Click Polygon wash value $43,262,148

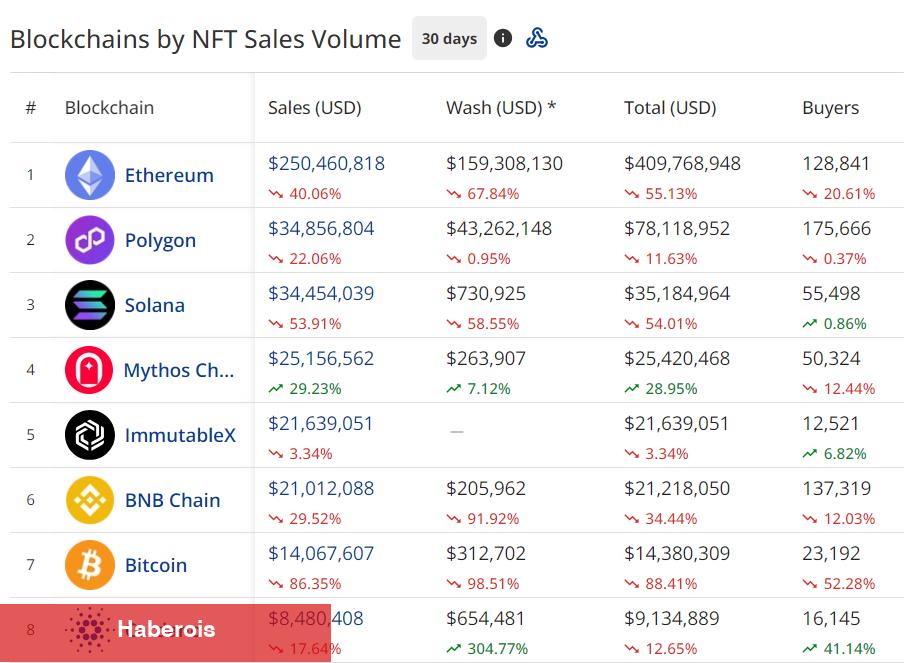pyautogui.click(x=499, y=228)
